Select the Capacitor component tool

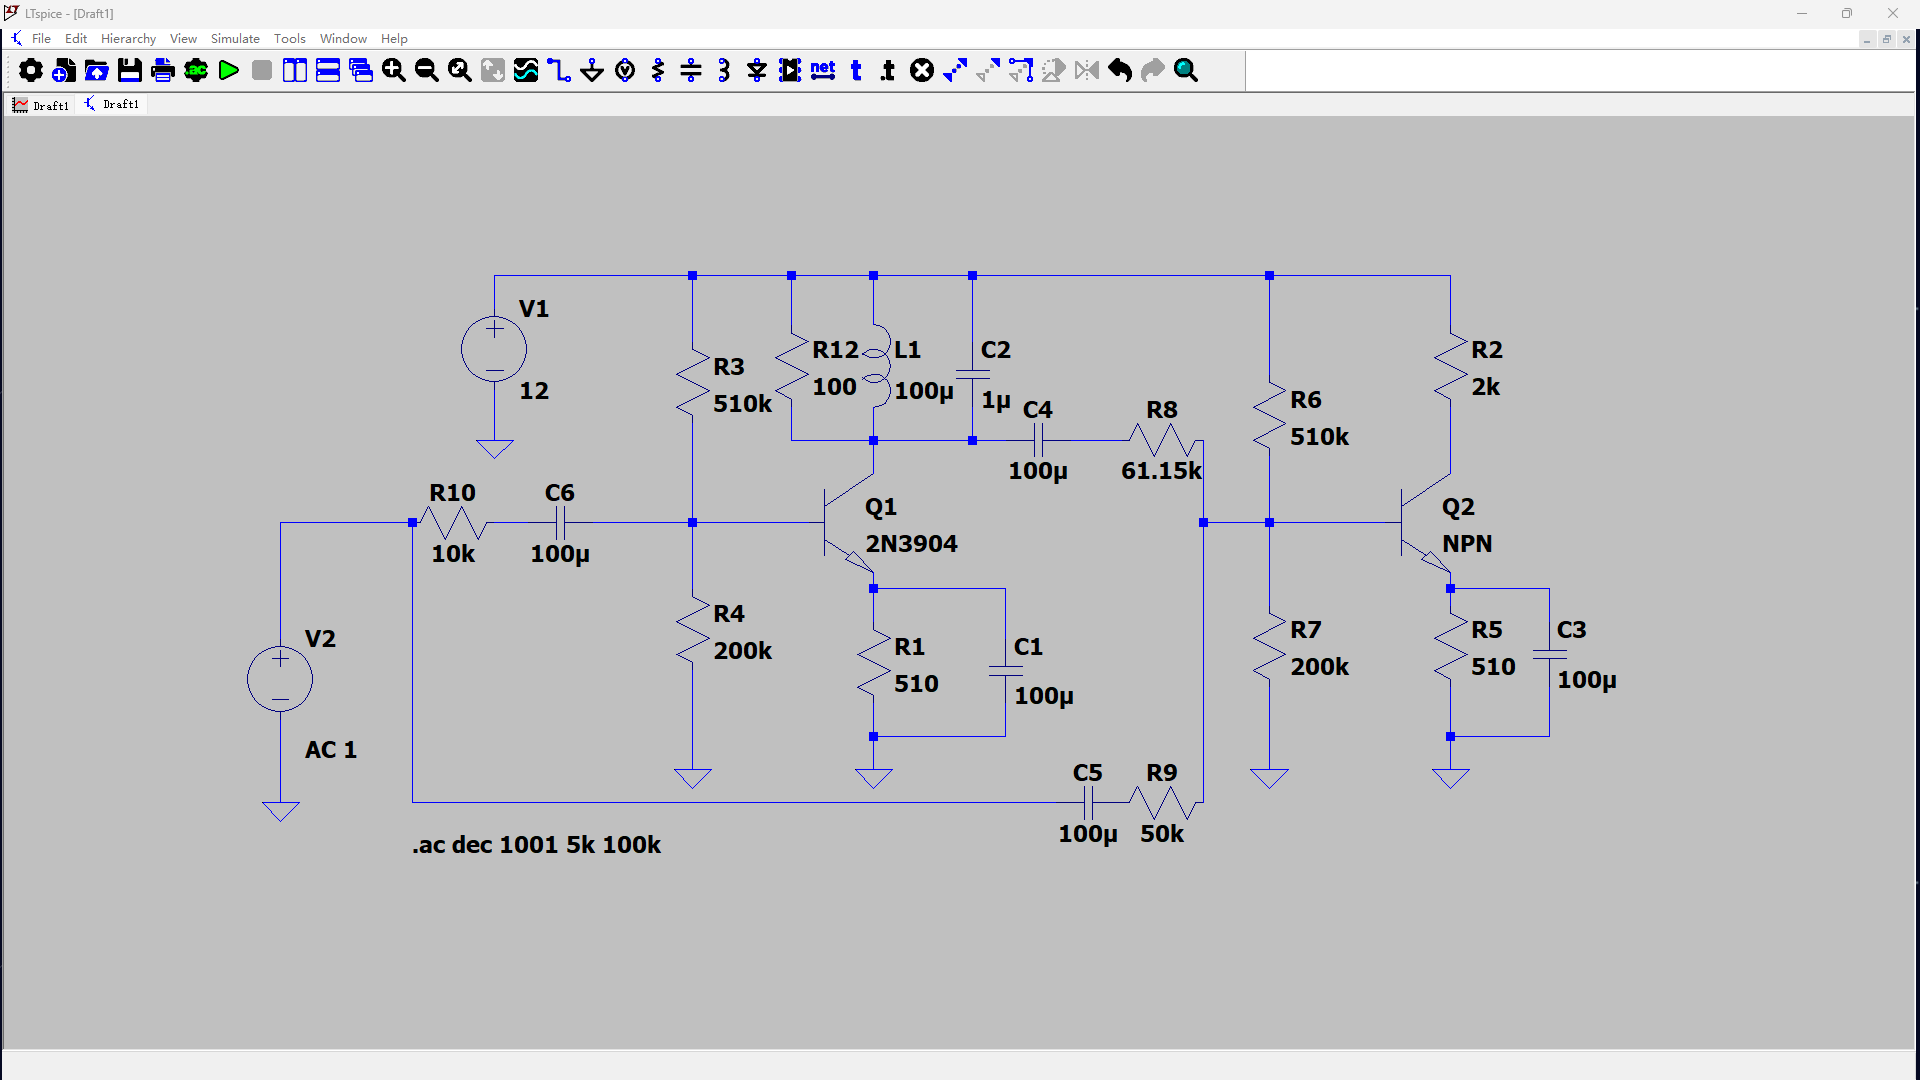click(x=691, y=70)
